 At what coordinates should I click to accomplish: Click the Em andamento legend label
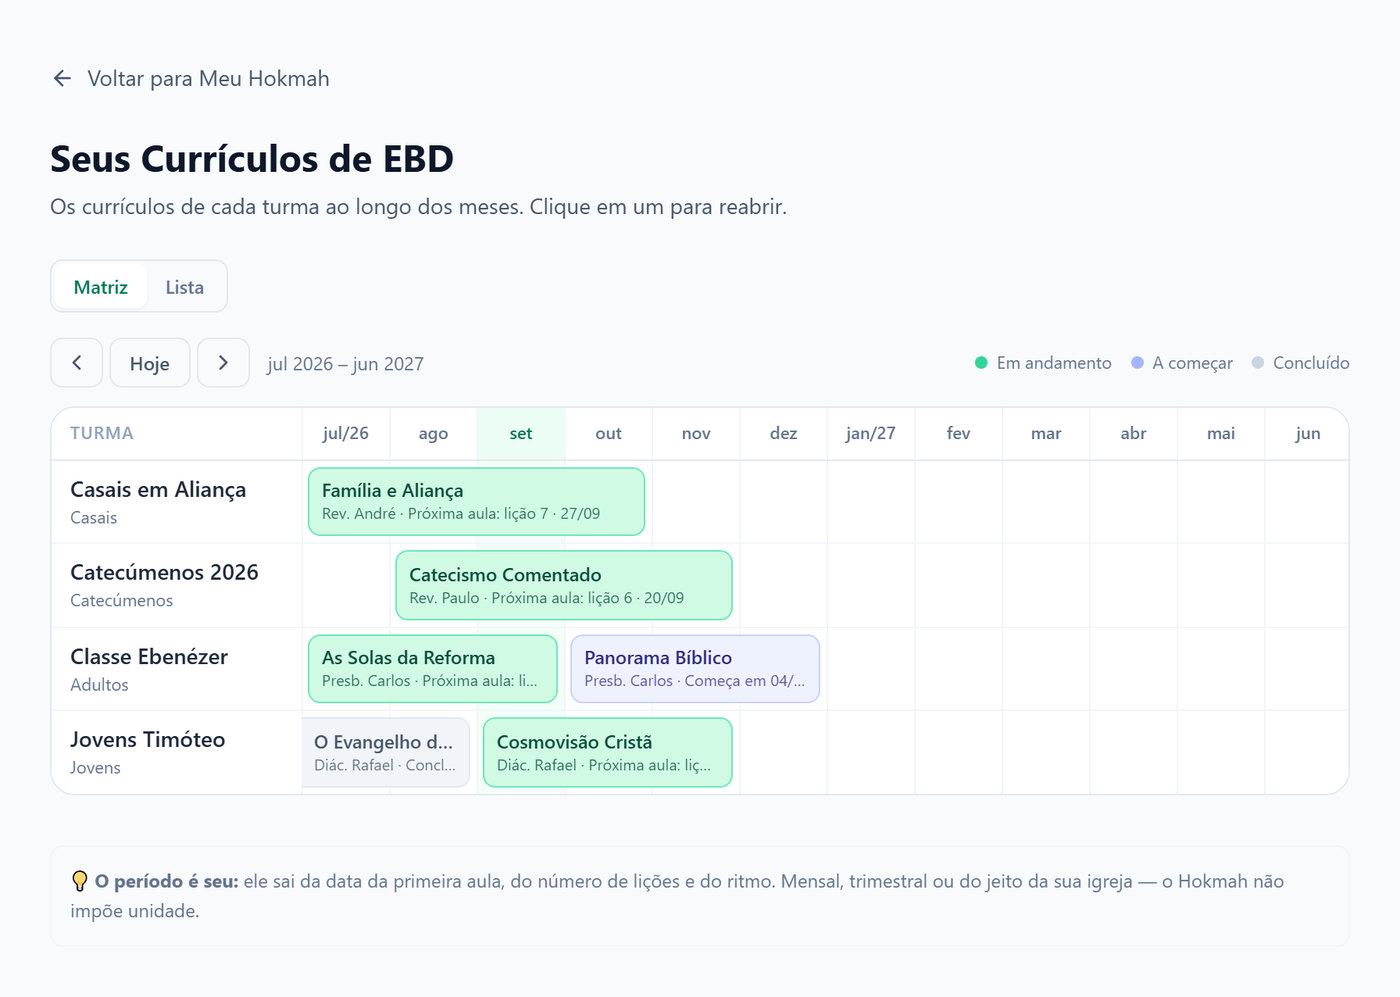point(1054,363)
